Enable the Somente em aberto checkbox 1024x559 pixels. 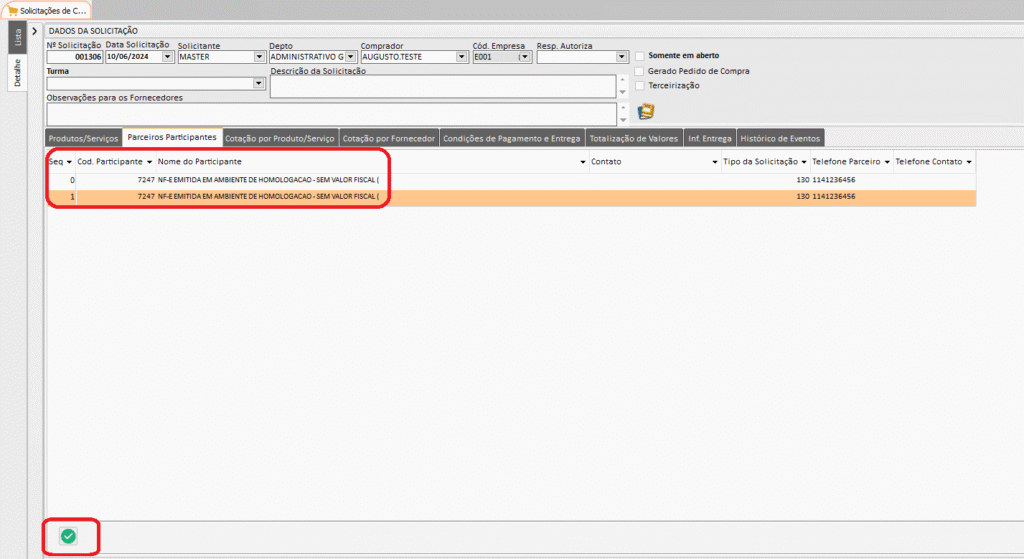[639, 56]
